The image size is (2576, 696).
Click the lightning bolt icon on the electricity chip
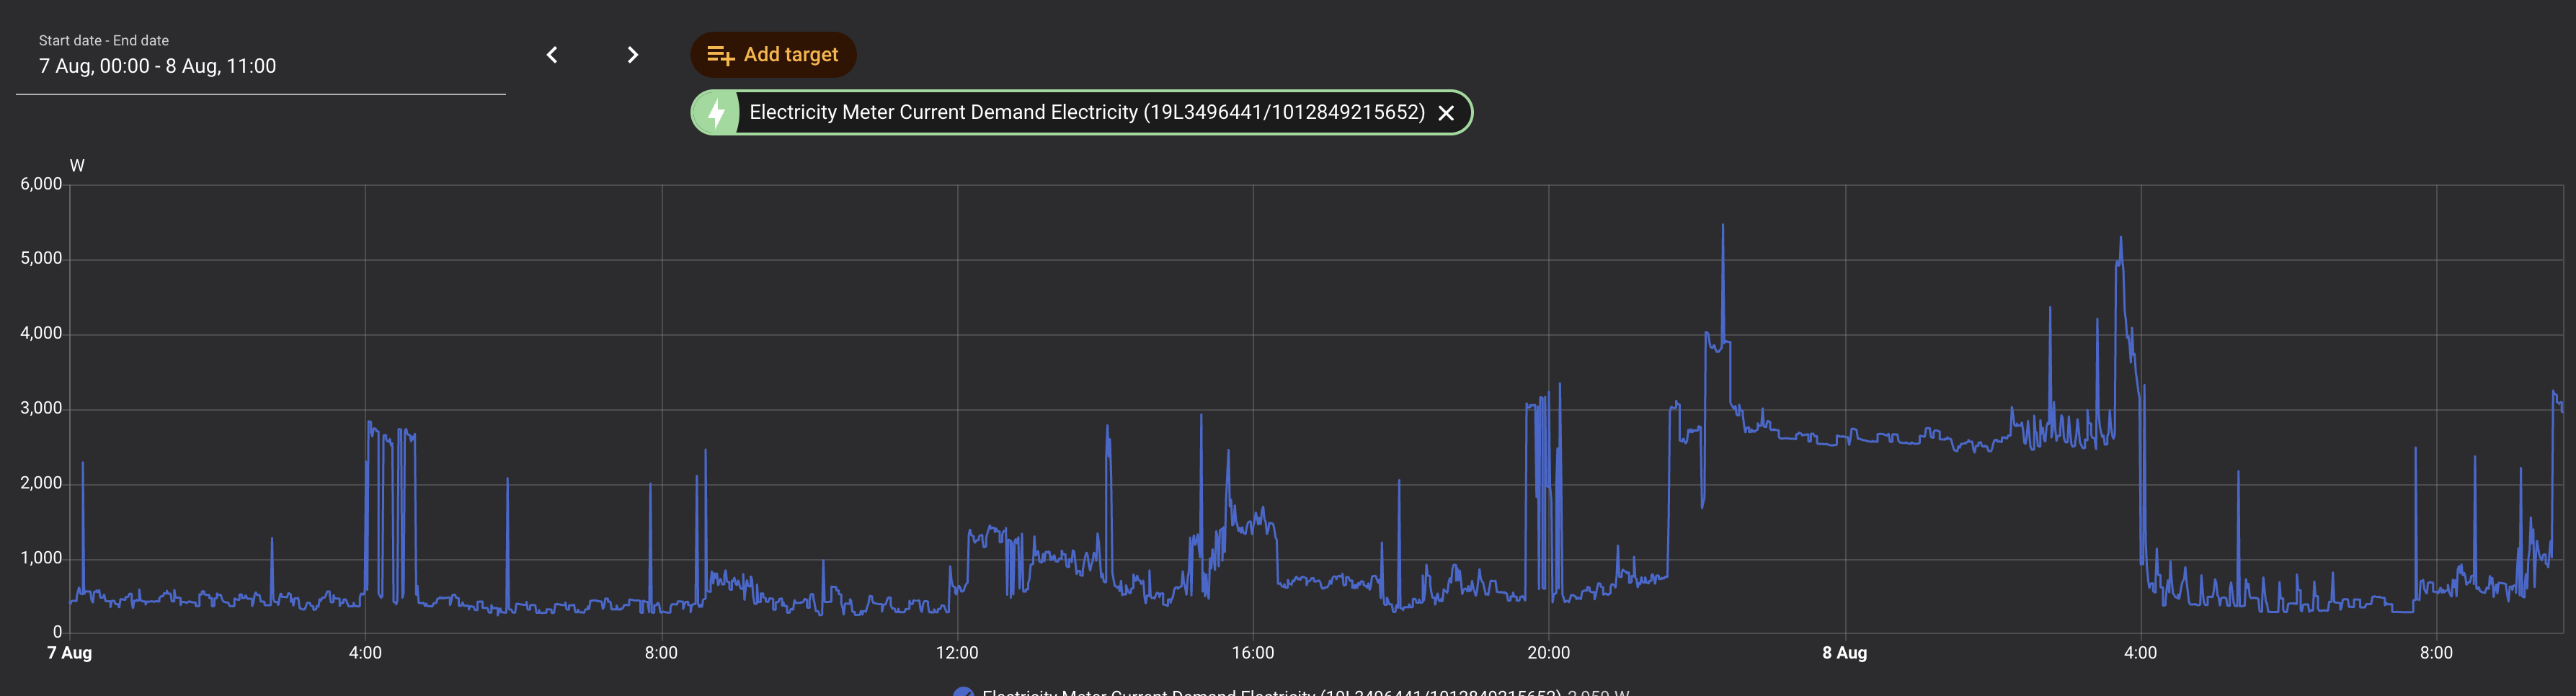tap(716, 112)
